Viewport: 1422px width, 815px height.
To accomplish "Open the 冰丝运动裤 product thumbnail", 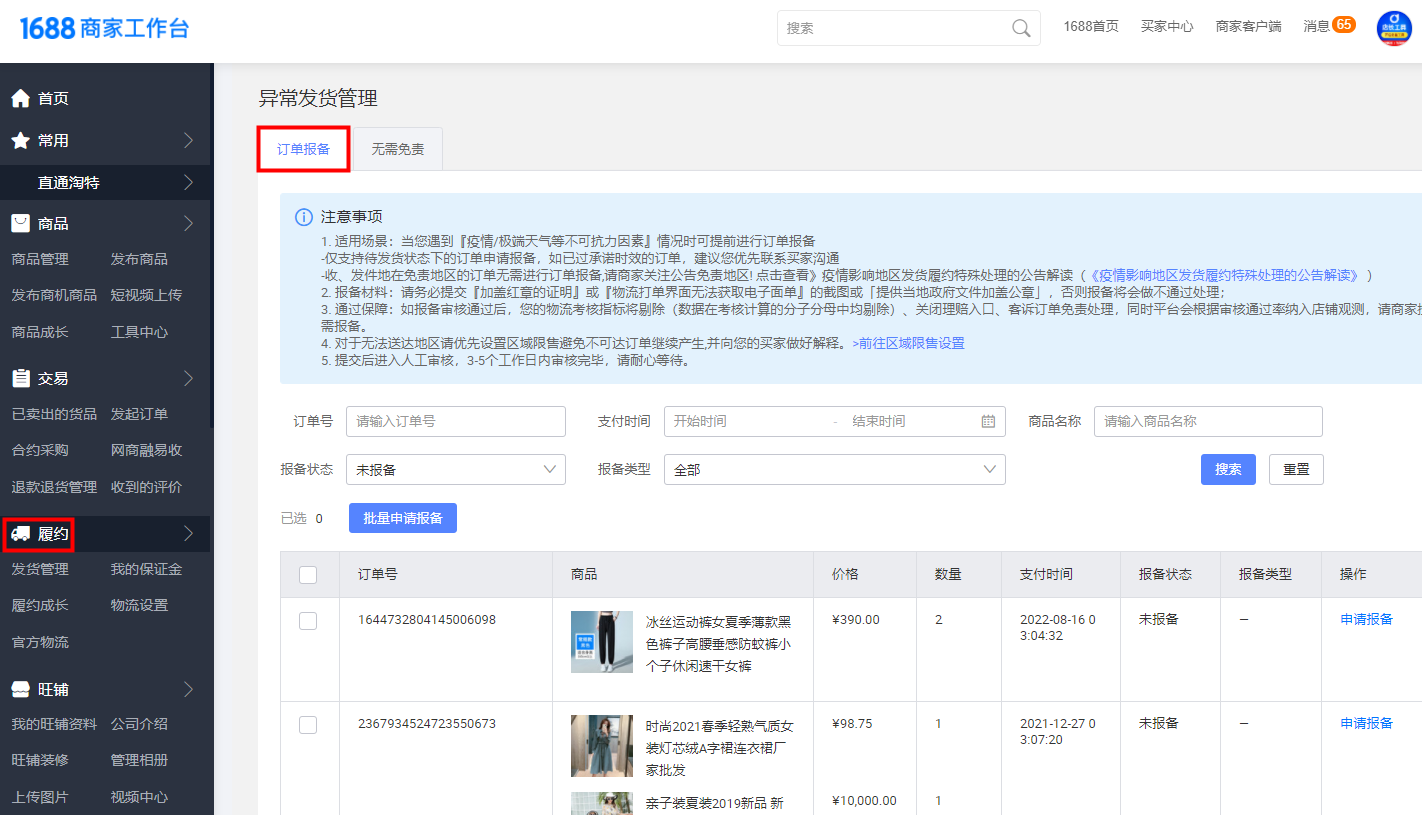I will 601,642.
